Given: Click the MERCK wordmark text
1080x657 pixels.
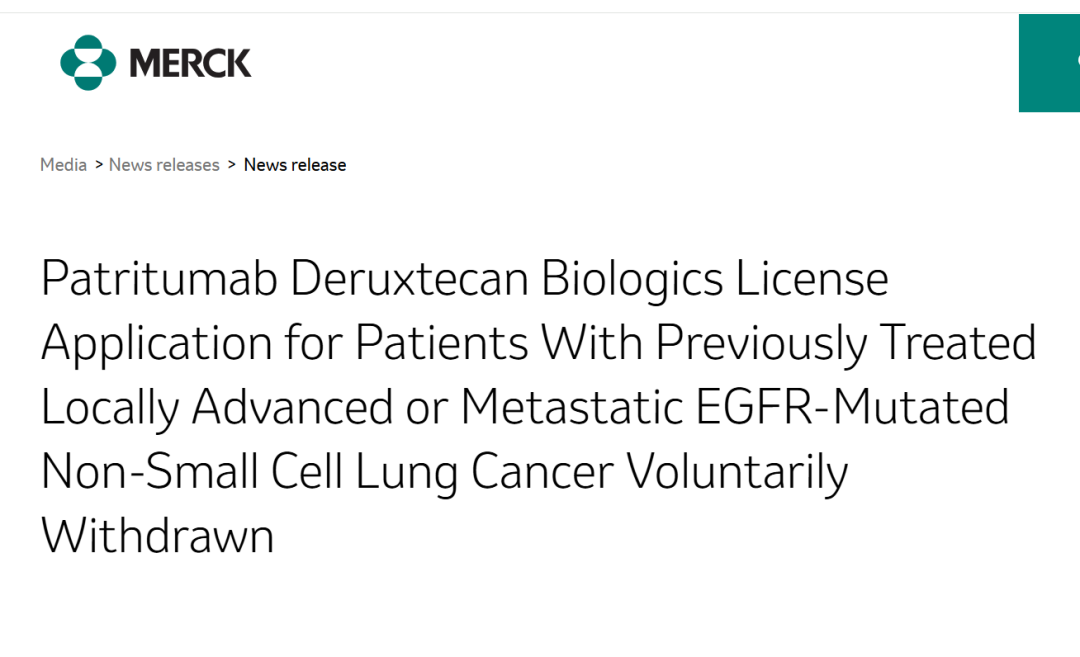Looking at the screenshot, I should click(190, 63).
